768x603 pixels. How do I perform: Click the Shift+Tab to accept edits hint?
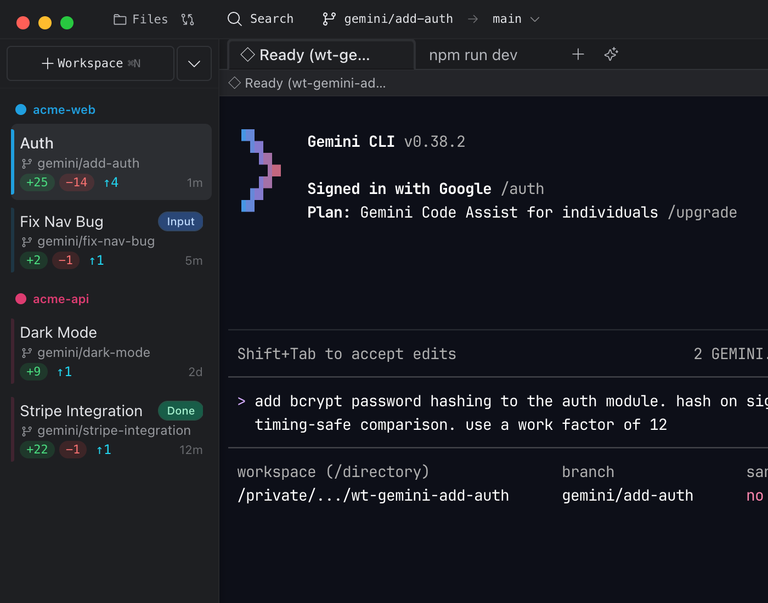tap(346, 354)
